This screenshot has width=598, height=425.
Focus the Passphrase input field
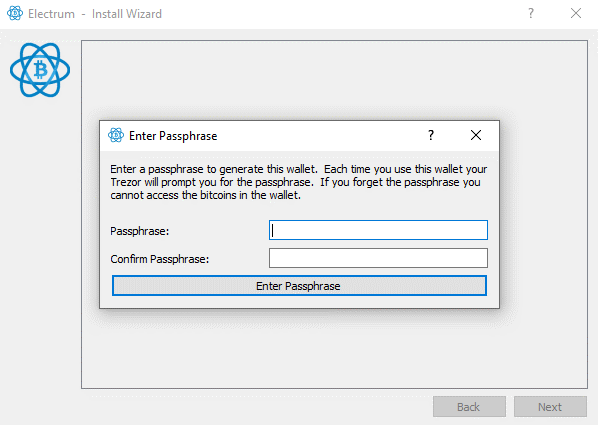pos(378,230)
